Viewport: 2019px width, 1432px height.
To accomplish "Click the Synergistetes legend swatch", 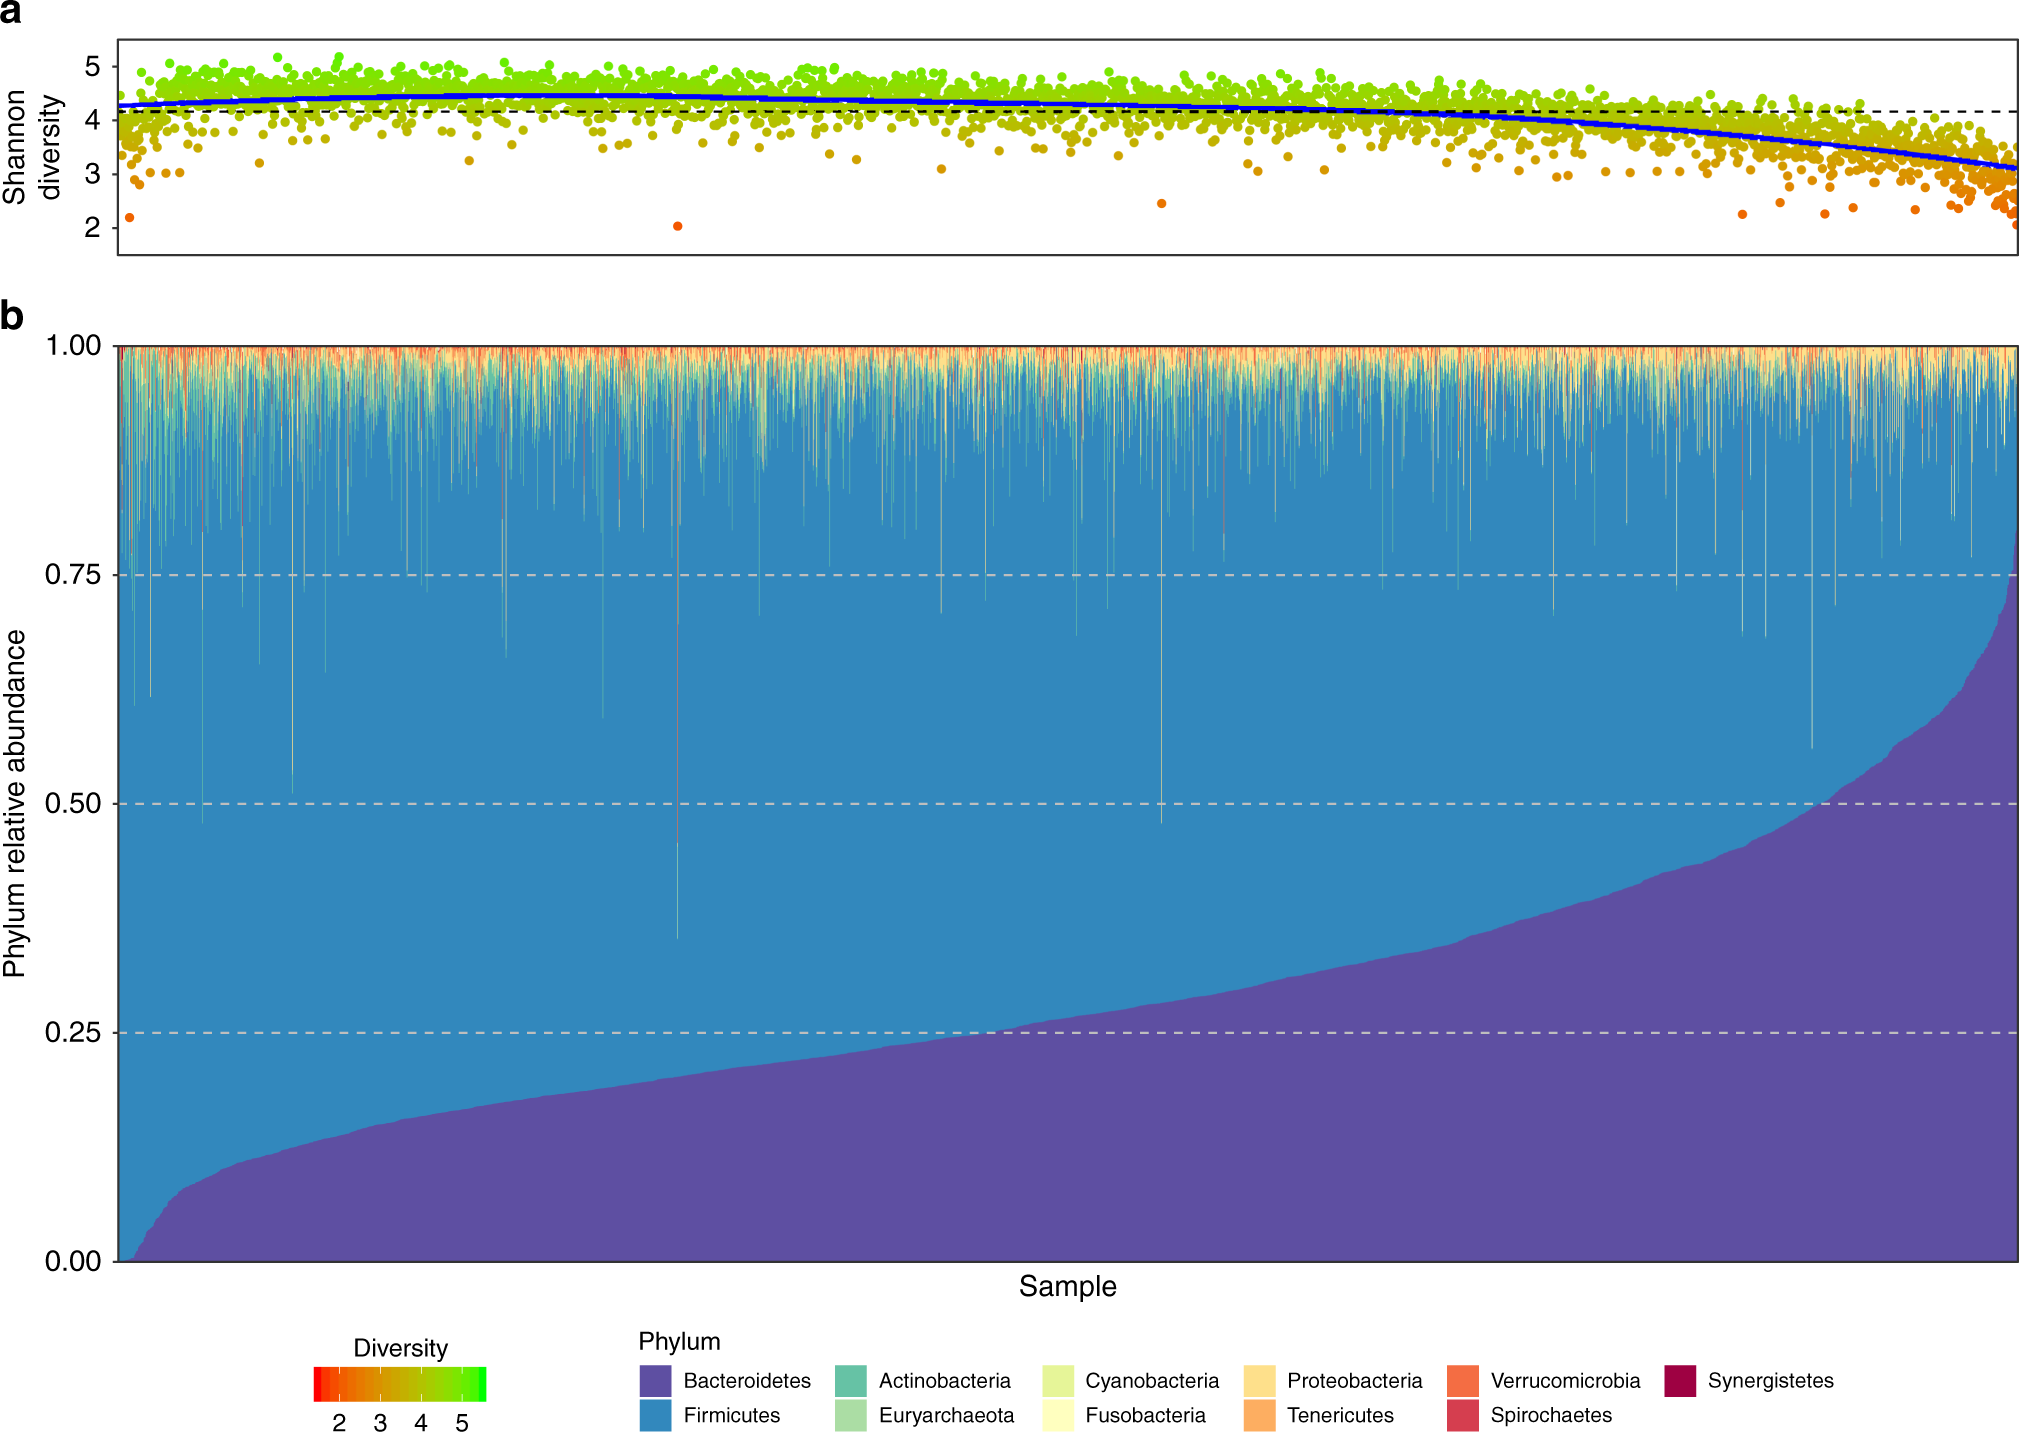I will [x=1680, y=1380].
